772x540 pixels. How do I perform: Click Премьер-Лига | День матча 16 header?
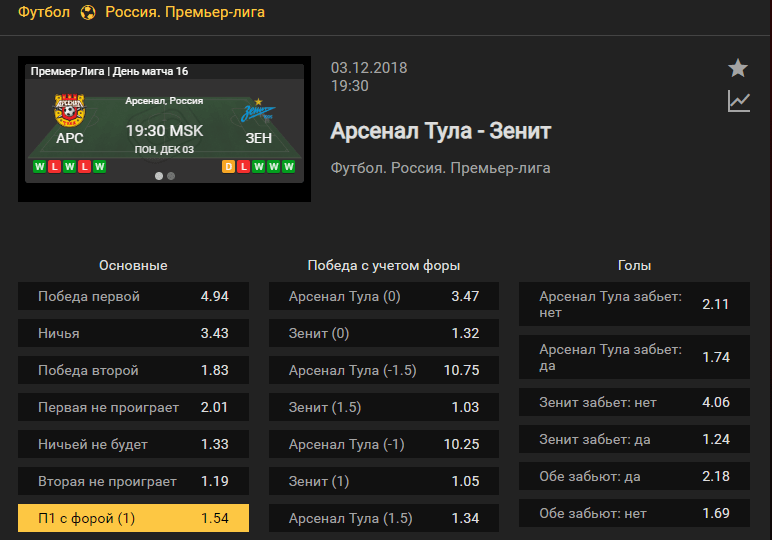[x=109, y=71]
